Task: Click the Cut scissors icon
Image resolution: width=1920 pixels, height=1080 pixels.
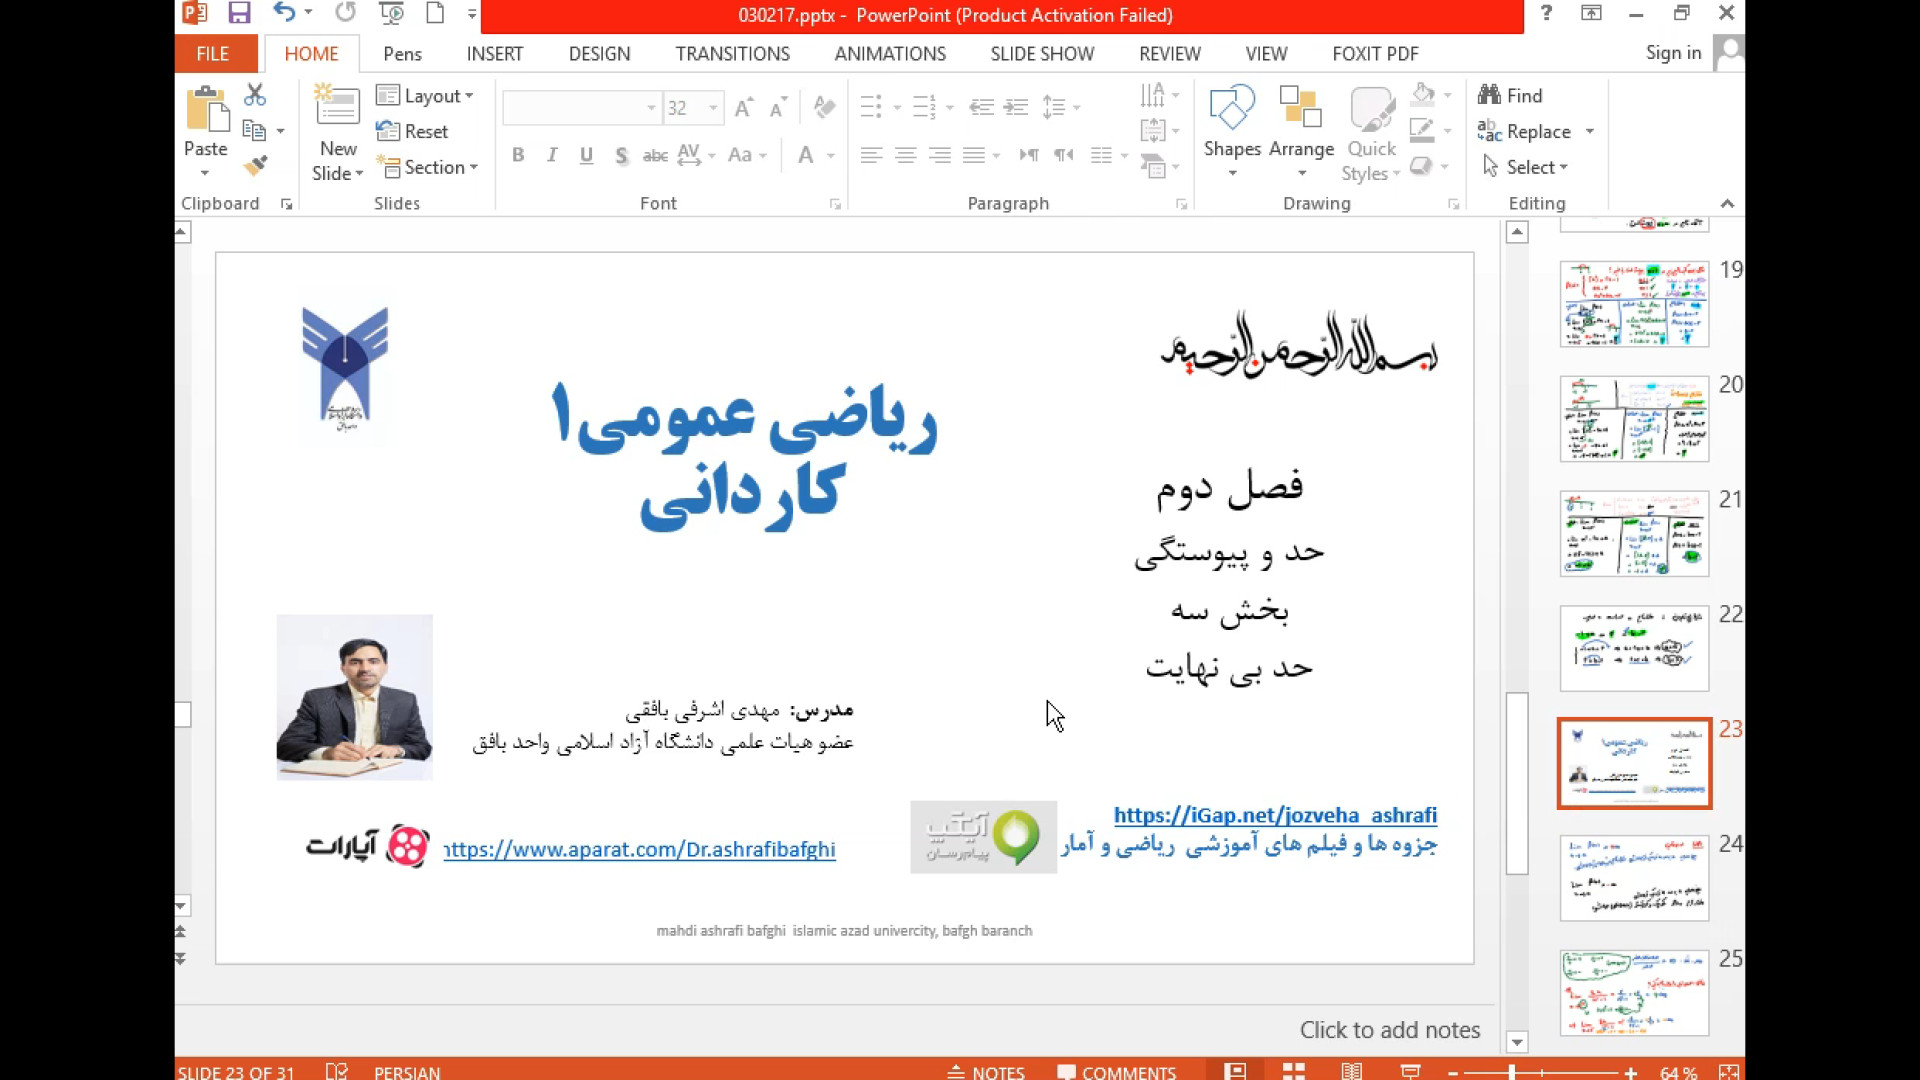Action: coord(255,95)
